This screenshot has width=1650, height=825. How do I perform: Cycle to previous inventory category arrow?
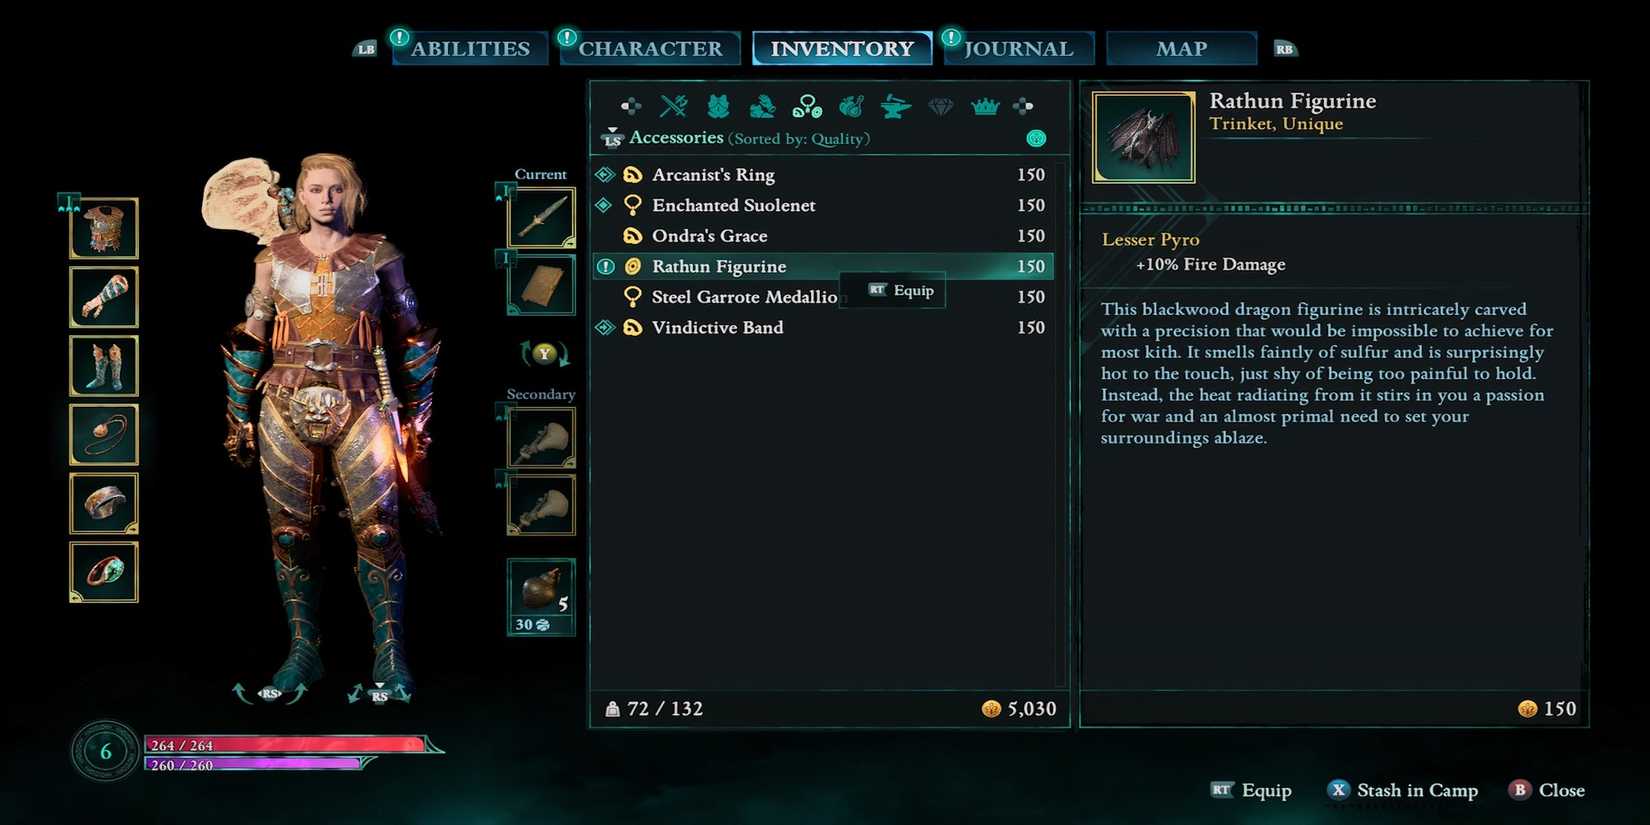(x=631, y=105)
